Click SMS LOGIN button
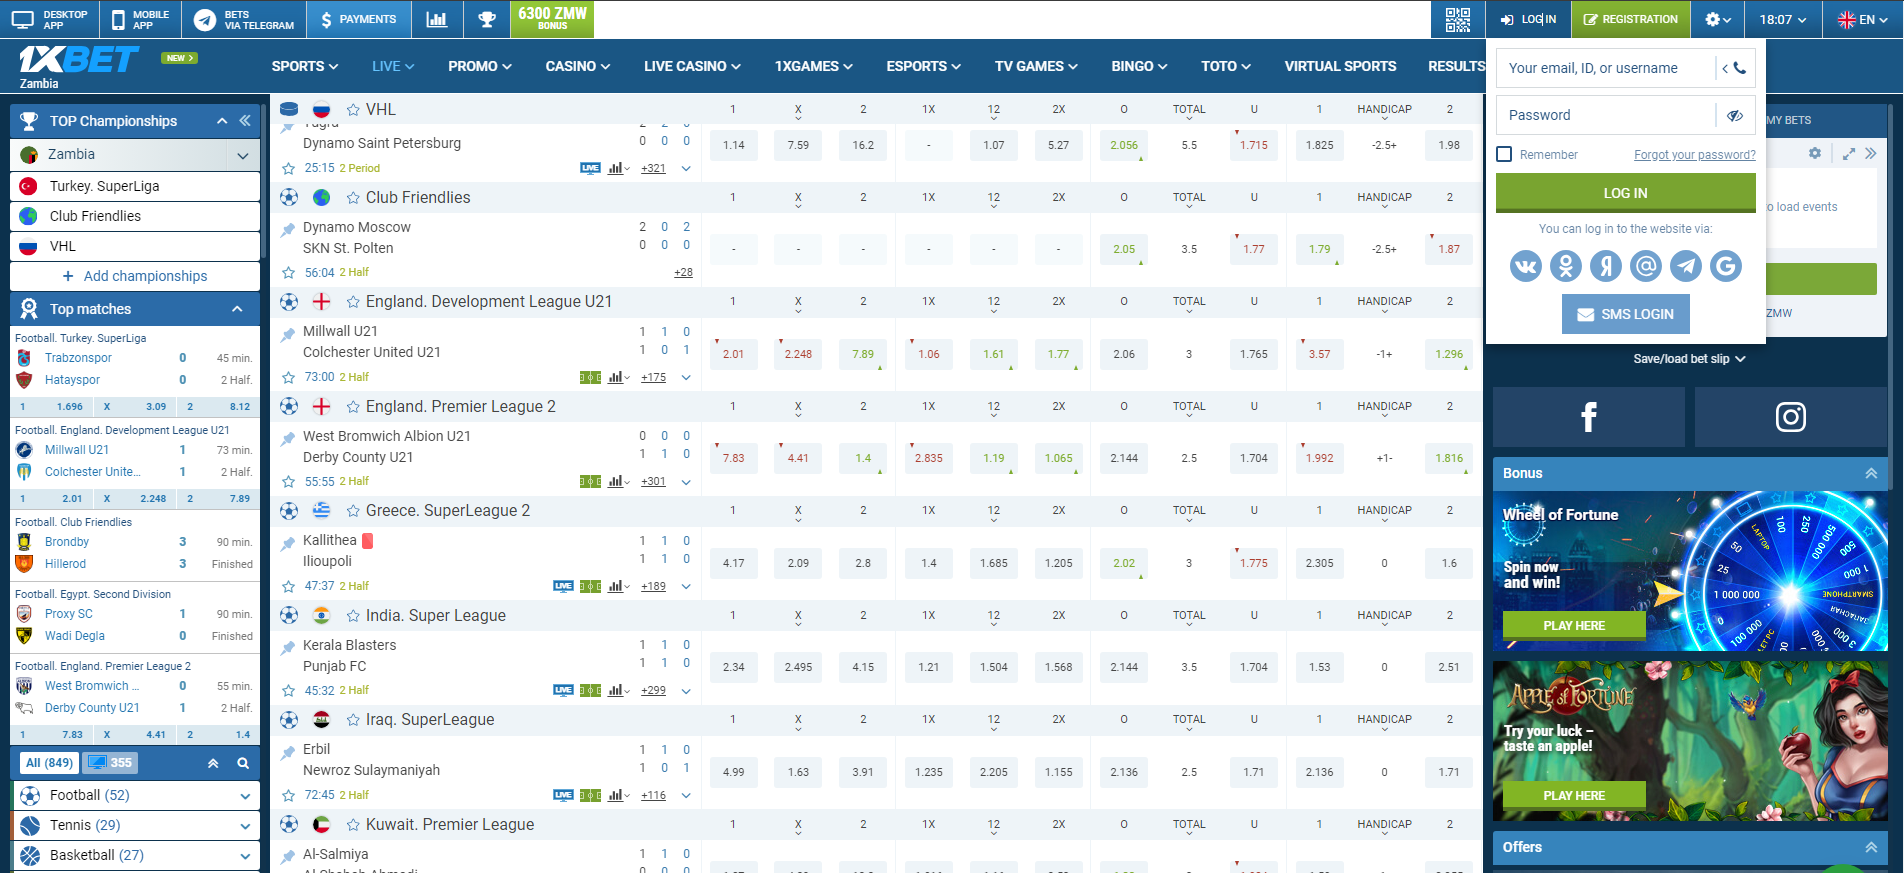Screen dimensions: 1904x873 click(1626, 314)
